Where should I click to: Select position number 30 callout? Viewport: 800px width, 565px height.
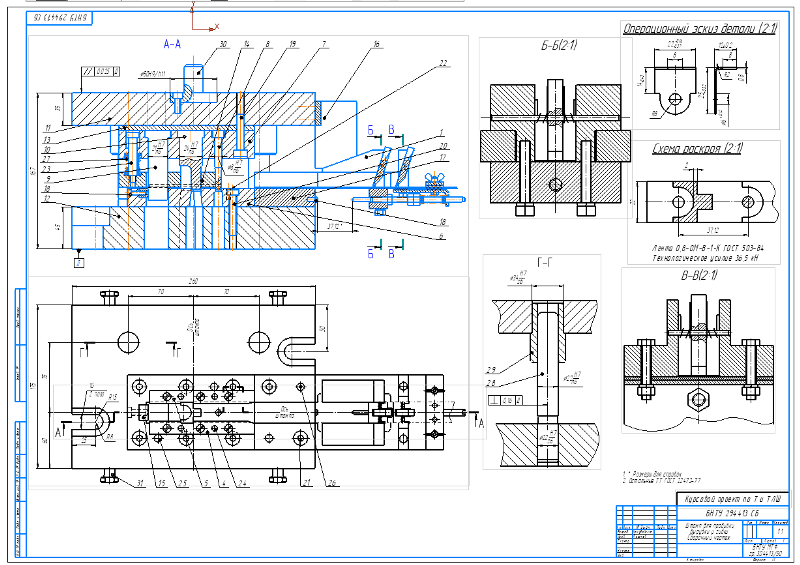[x=223, y=44]
